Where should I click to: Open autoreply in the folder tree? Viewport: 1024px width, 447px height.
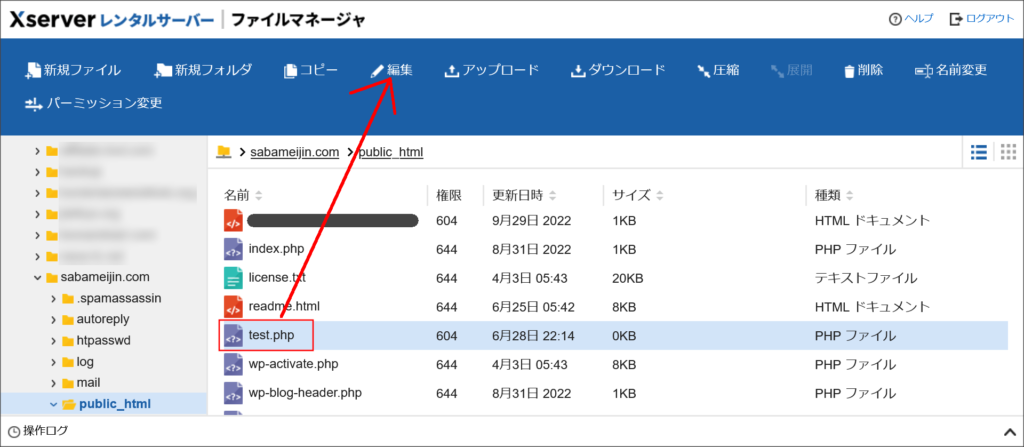click(x=103, y=319)
